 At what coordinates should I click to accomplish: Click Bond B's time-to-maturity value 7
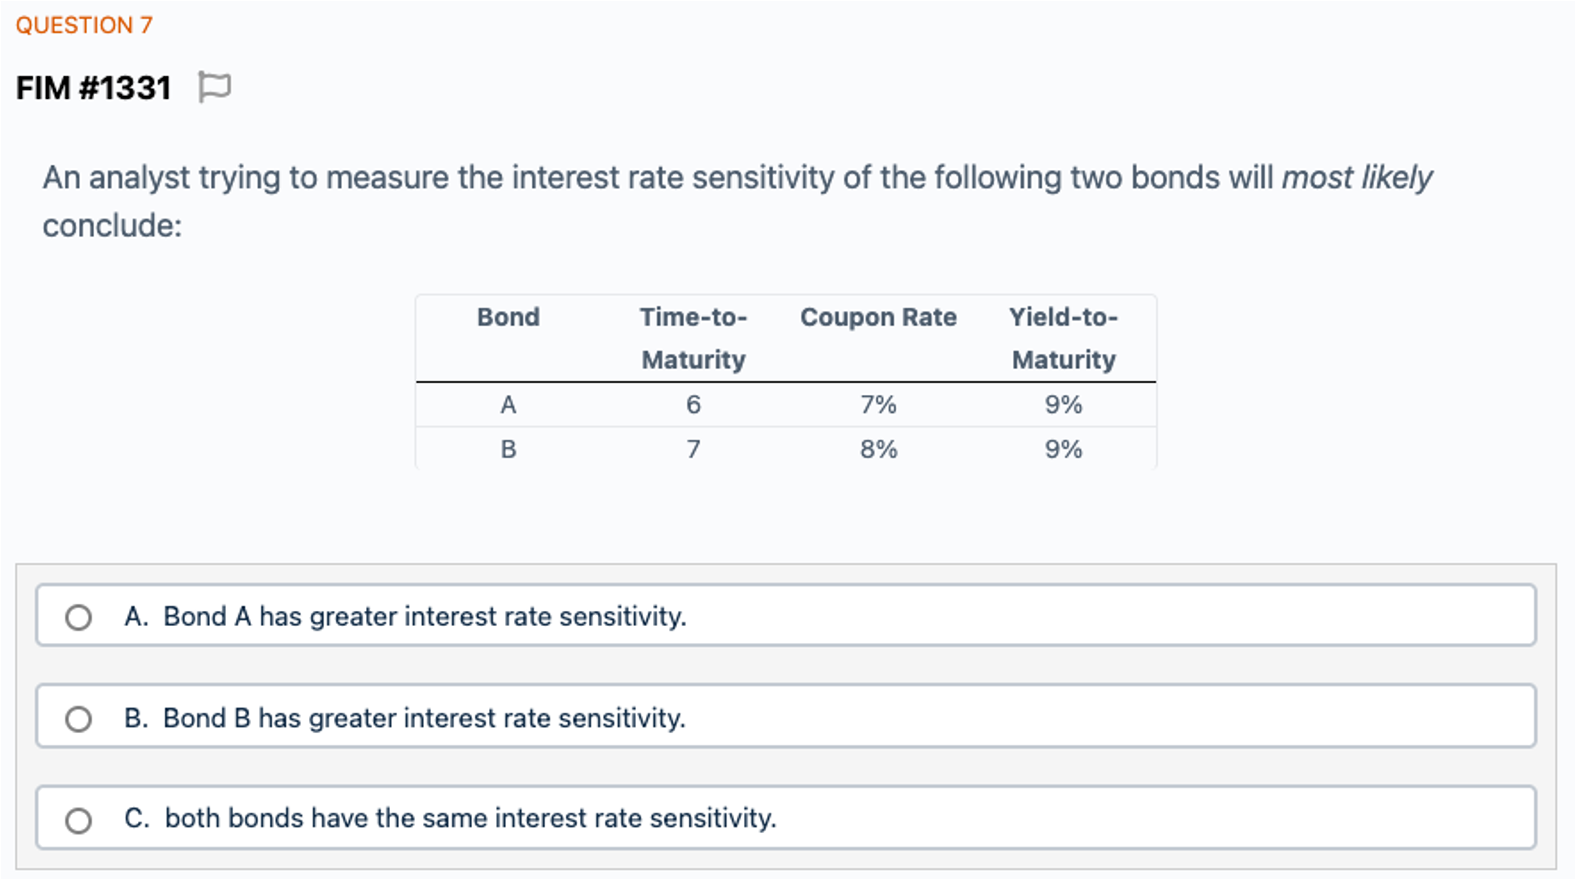point(693,449)
